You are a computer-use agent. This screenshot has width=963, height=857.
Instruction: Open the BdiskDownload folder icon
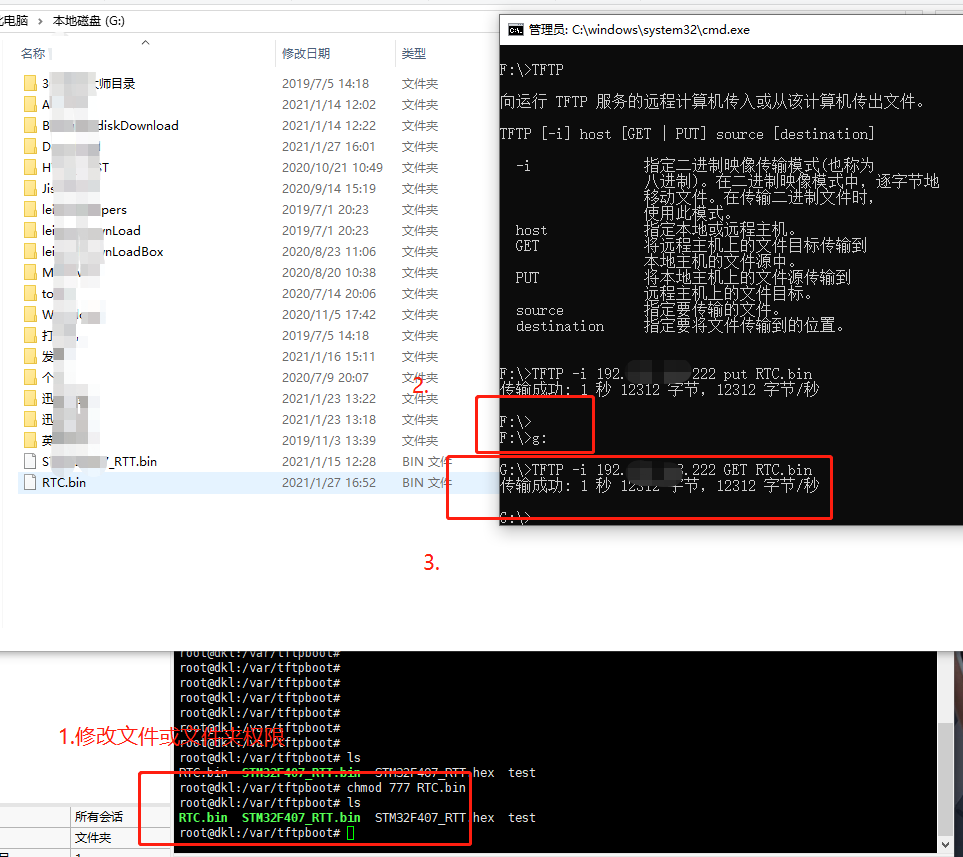(x=32, y=125)
